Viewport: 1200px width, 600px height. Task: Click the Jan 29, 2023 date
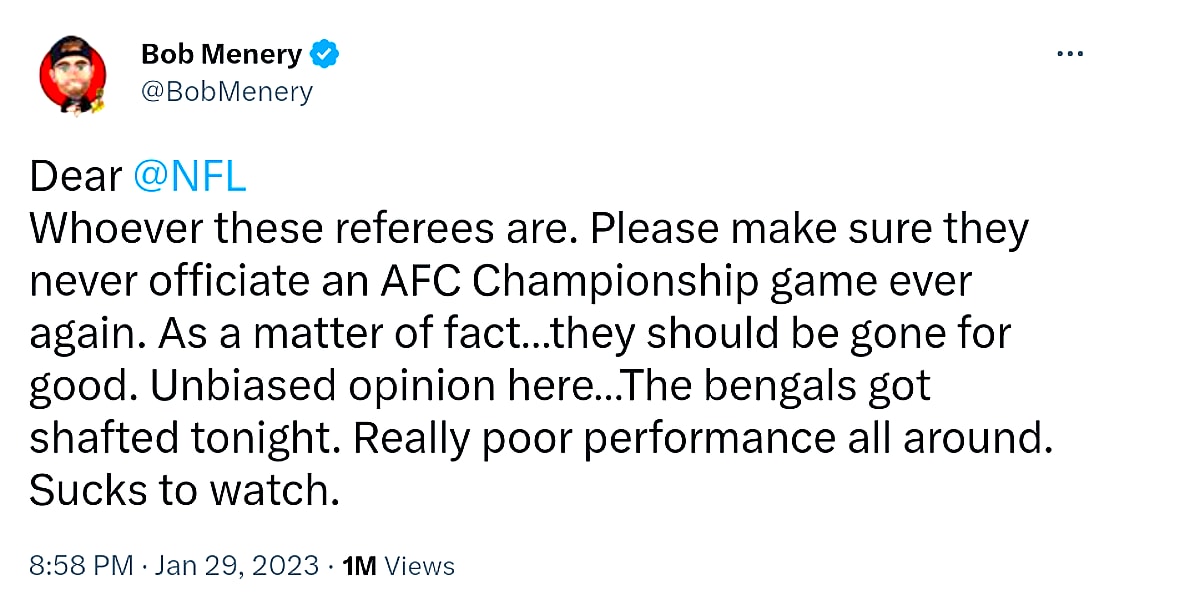click(237, 566)
